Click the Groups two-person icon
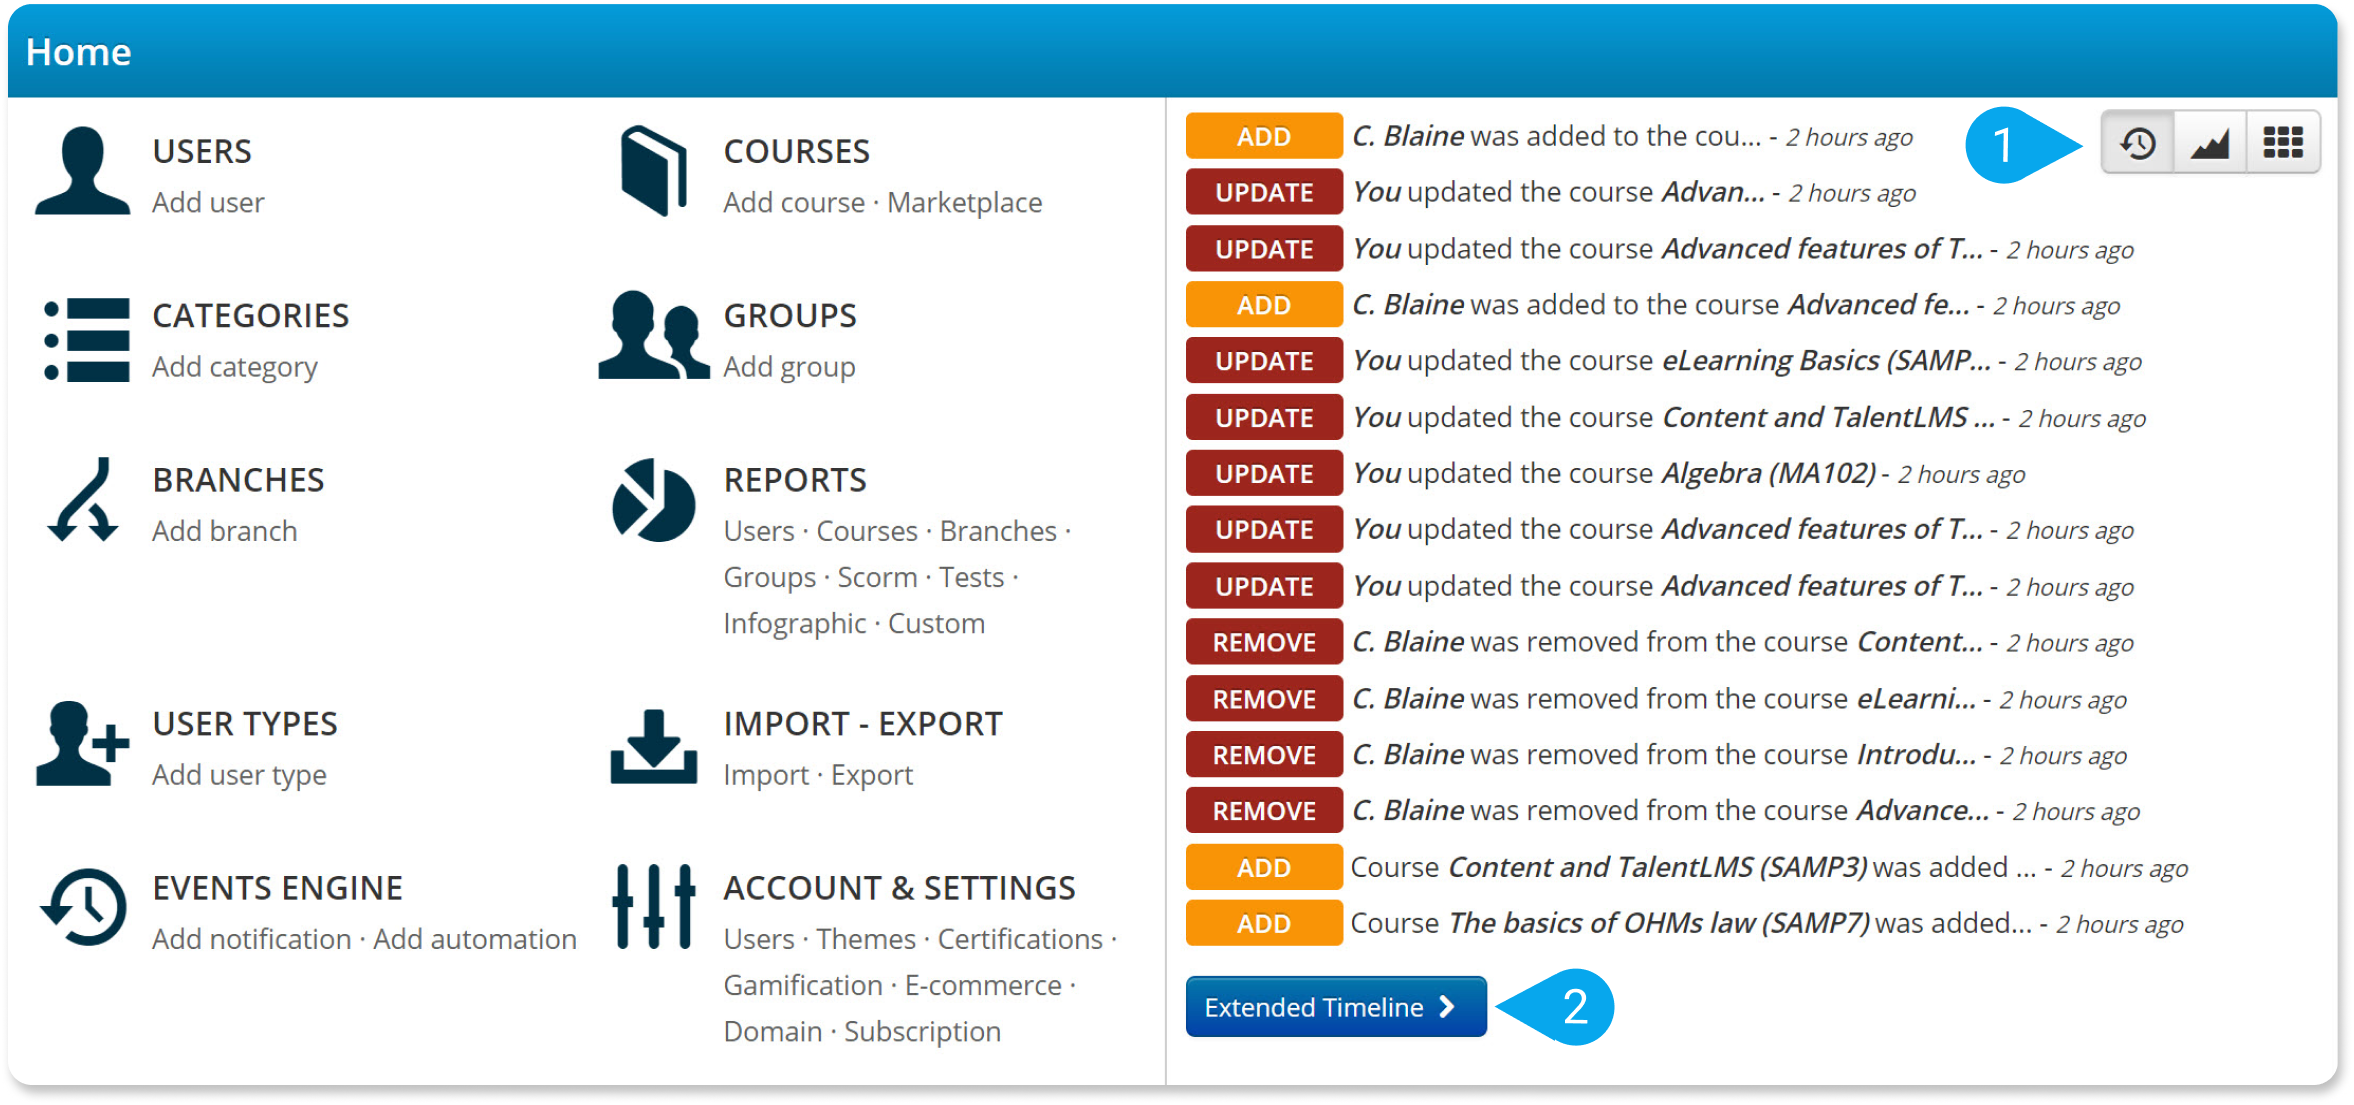Screen dimensions: 2354x1105 (653, 335)
